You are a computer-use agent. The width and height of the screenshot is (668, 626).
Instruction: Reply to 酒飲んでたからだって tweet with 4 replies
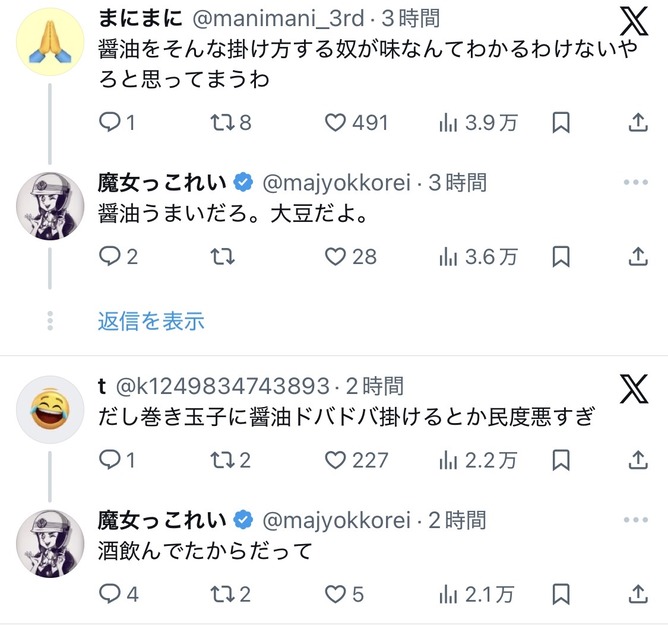pyautogui.click(x=110, y=594)
